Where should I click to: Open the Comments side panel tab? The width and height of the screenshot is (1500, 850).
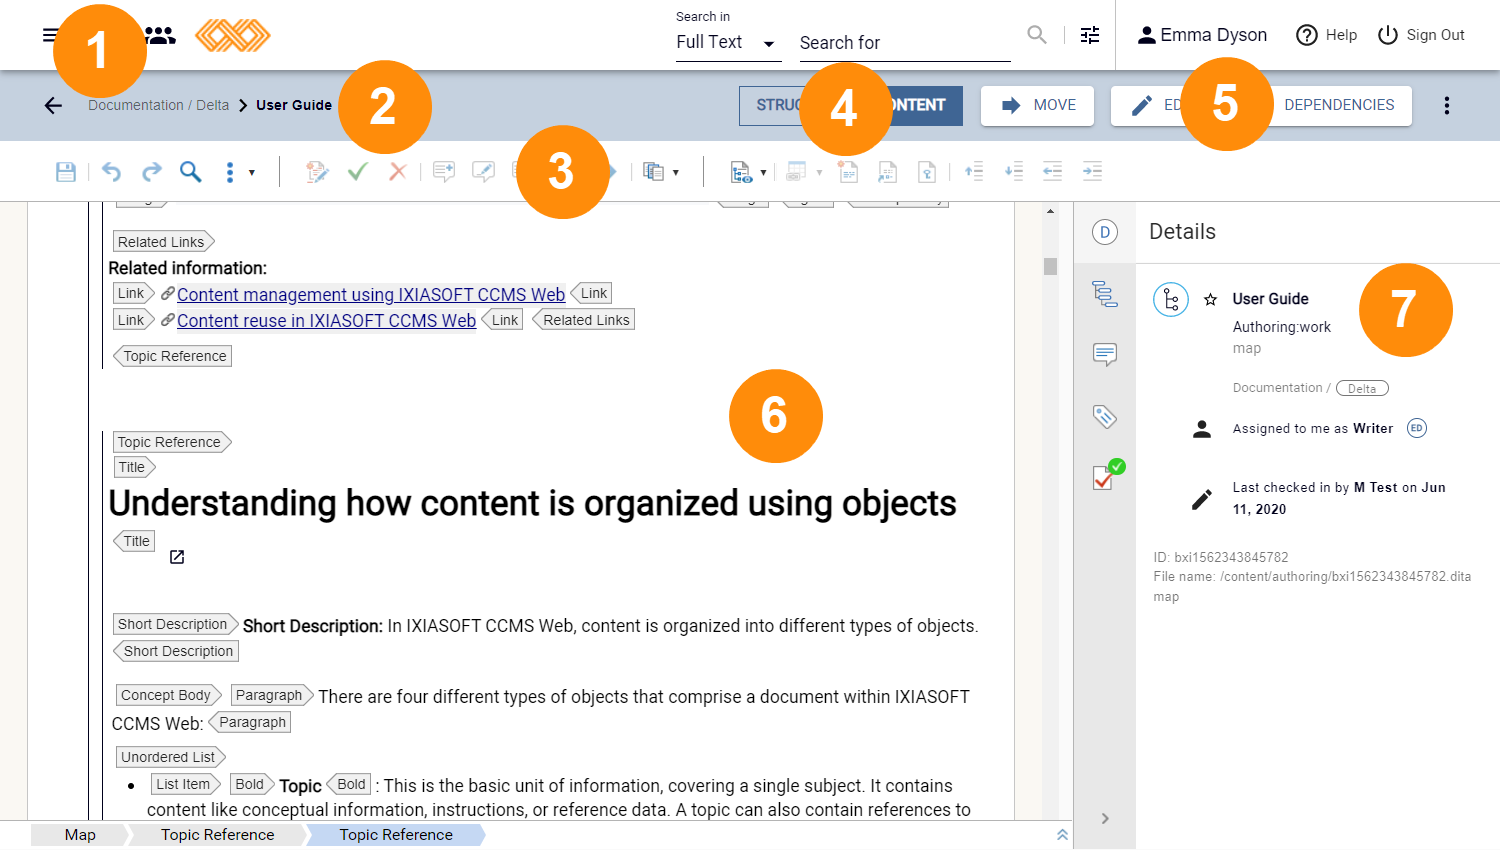point(1105,354)
